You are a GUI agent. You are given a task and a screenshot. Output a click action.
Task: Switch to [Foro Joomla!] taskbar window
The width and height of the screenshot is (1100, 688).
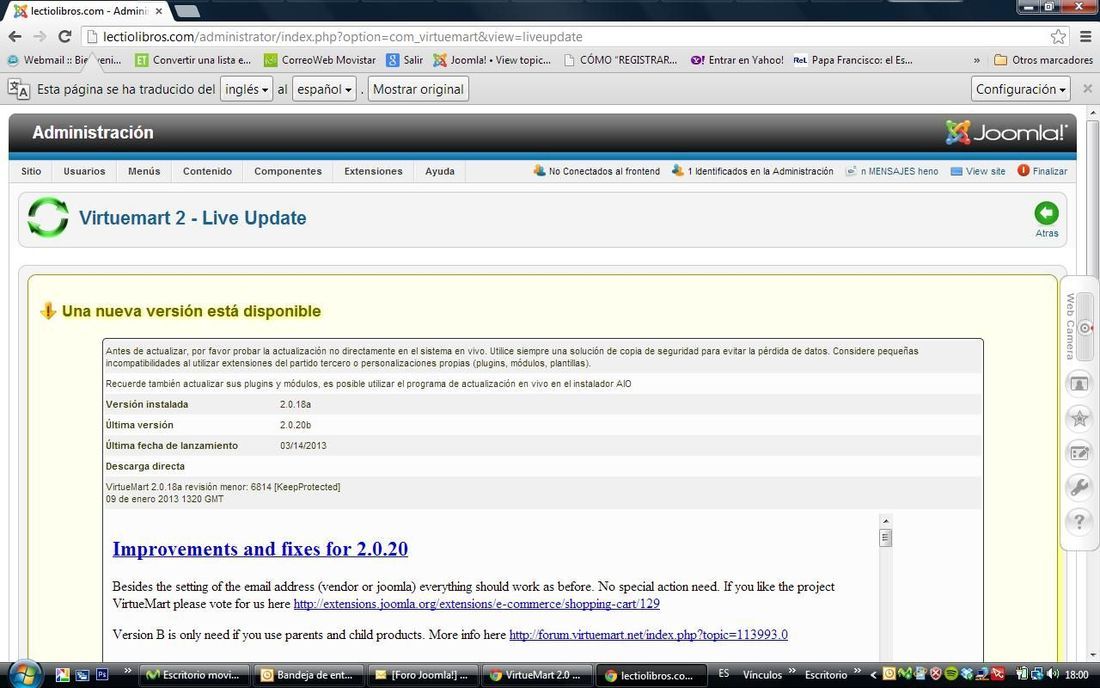click(x=422, y=675)
